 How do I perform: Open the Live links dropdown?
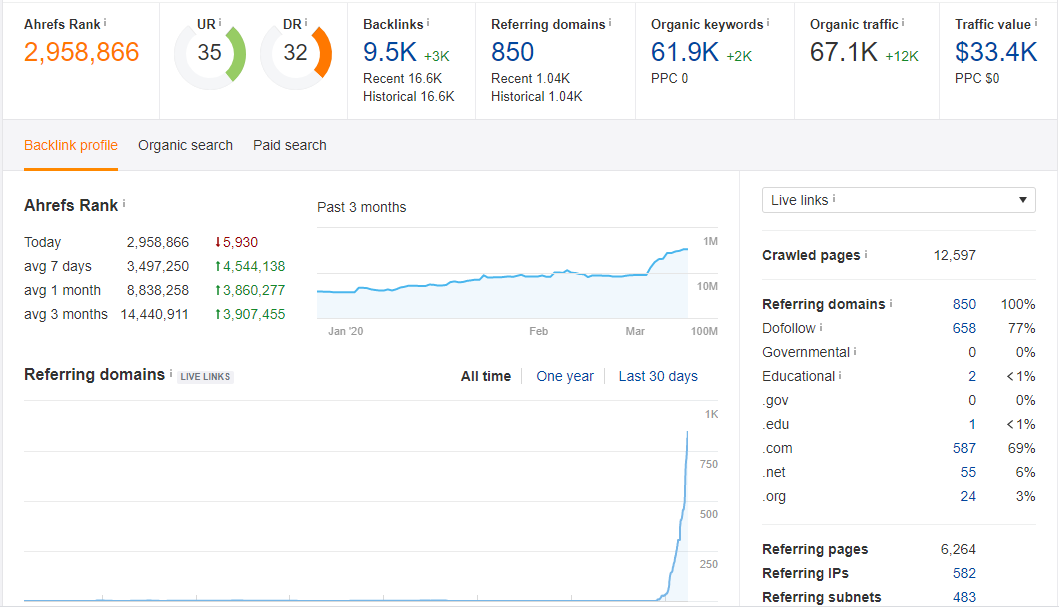pyautogui.click(x=897, y=200)
